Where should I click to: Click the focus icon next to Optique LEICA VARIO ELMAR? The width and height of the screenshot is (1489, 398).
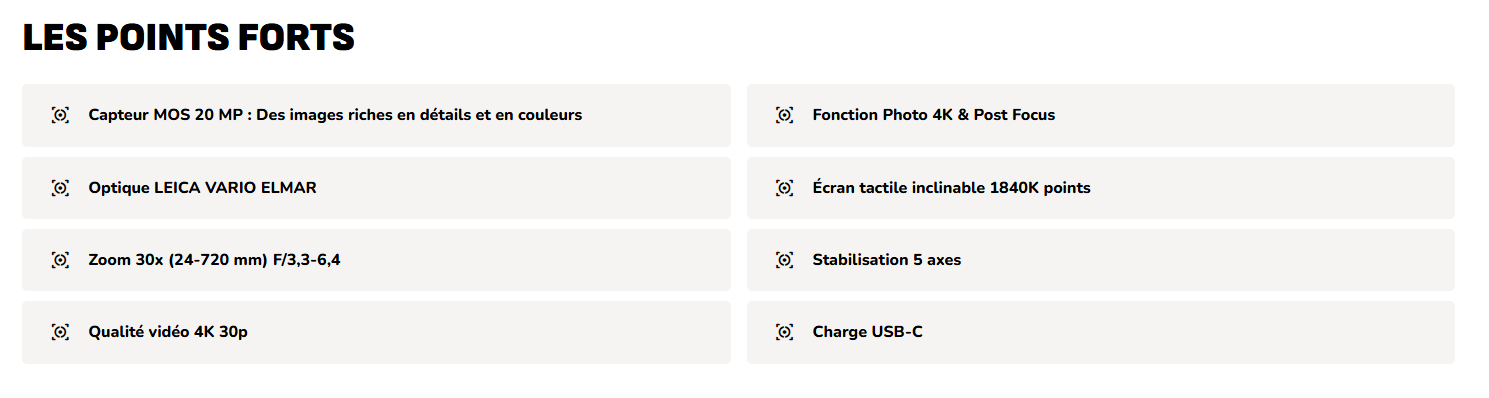click(x=60, y=188)
